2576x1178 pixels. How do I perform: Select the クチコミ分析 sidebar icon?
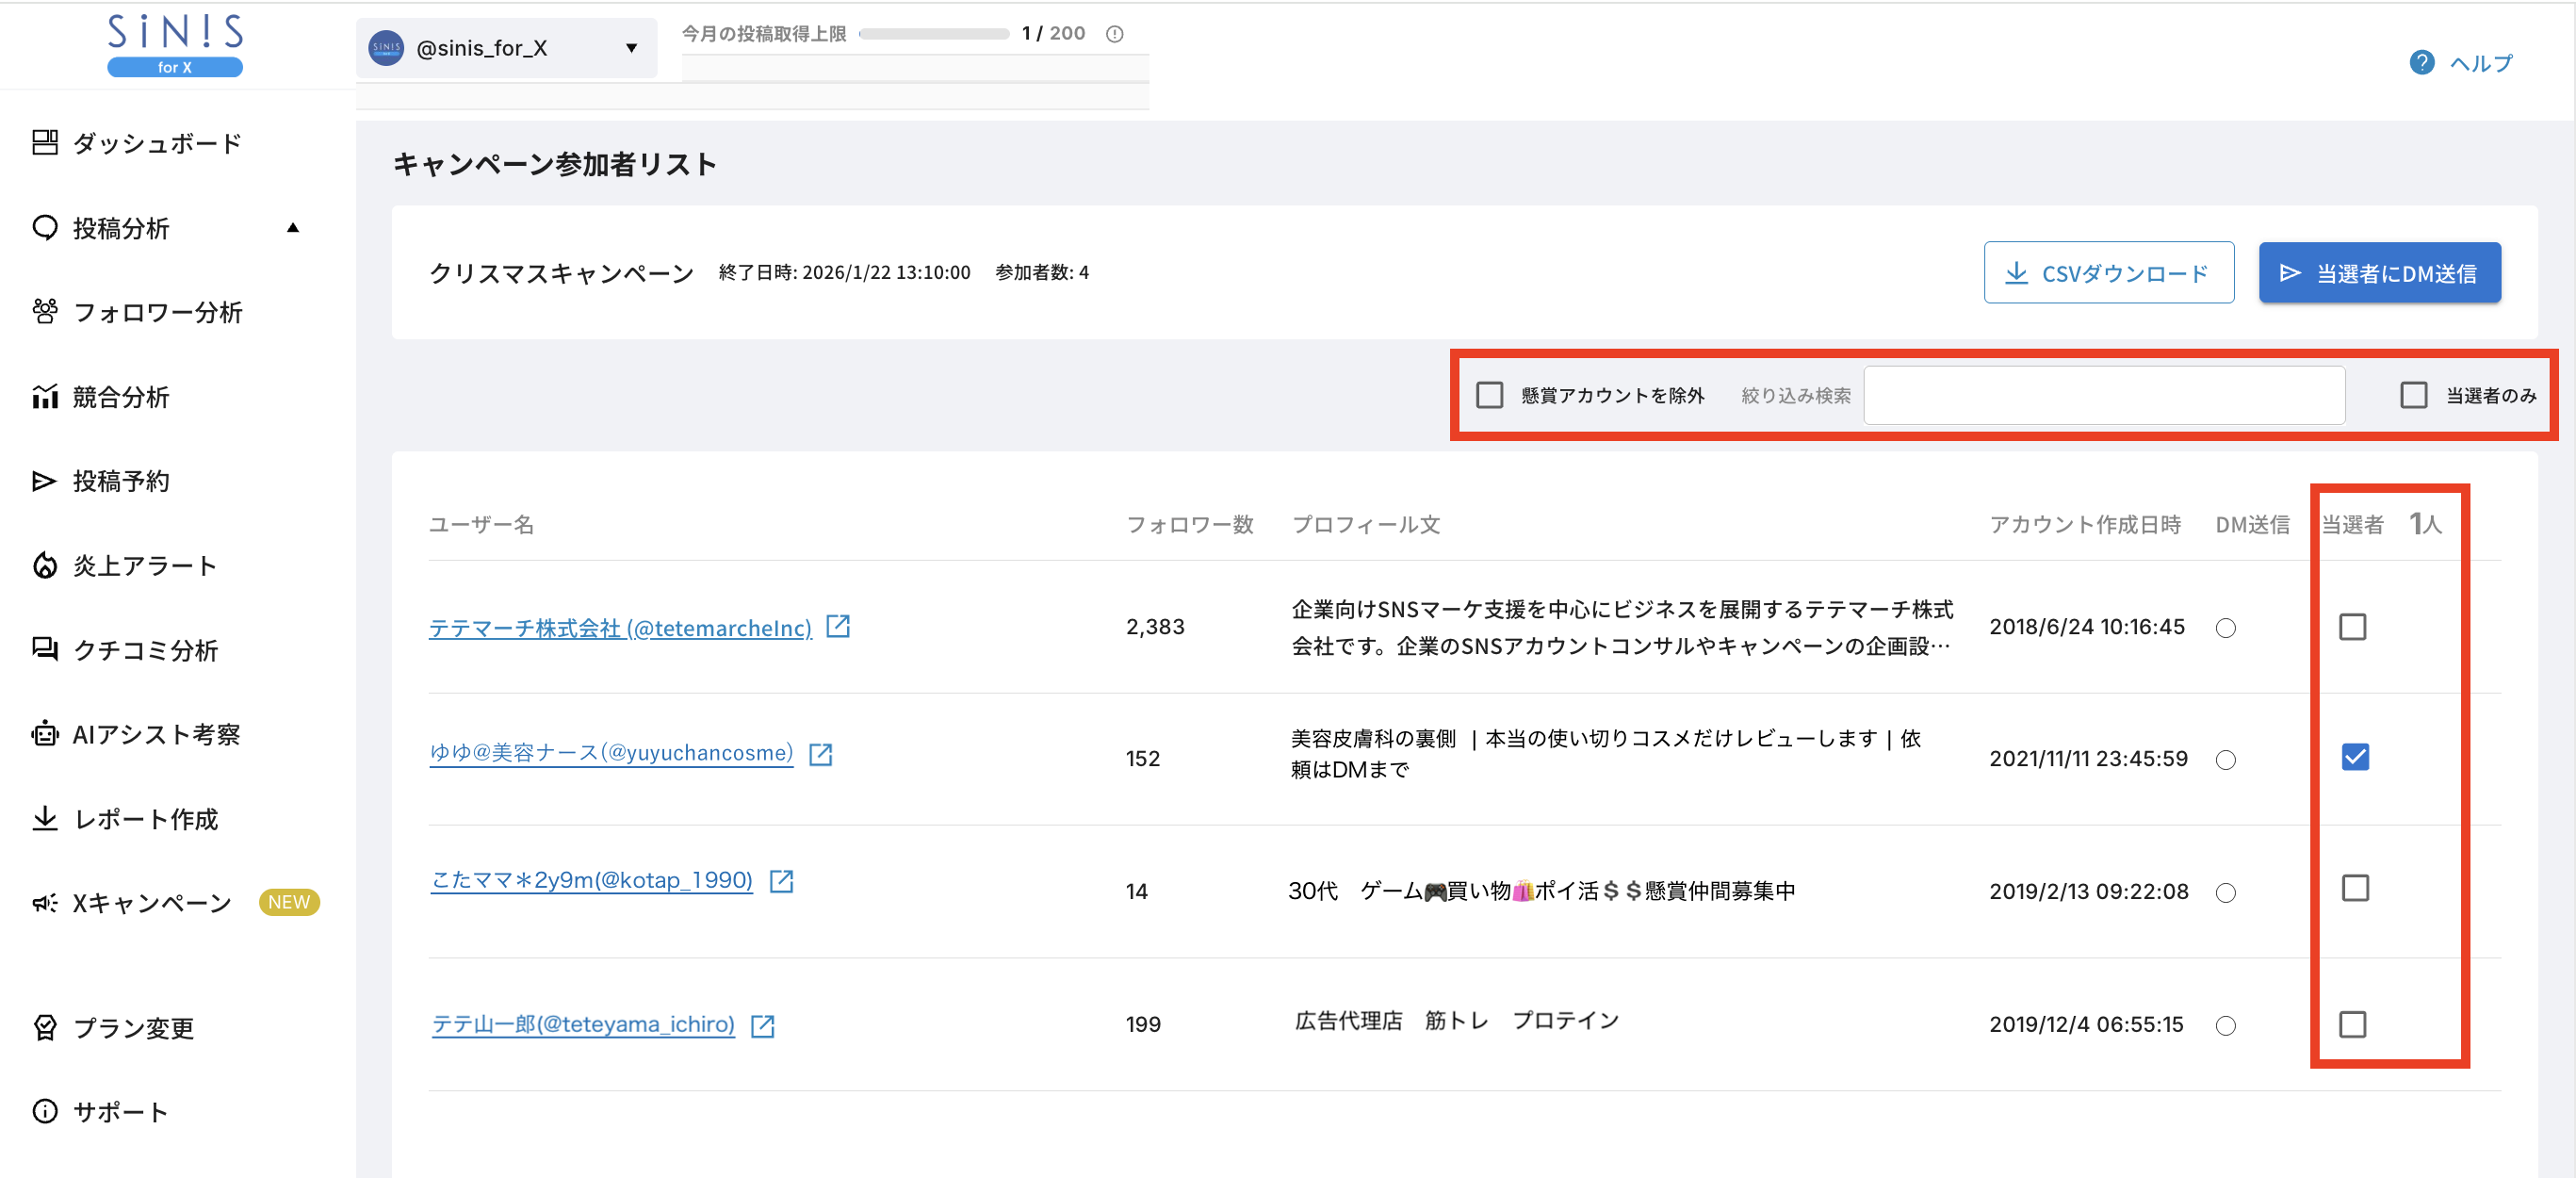(44, 650)
